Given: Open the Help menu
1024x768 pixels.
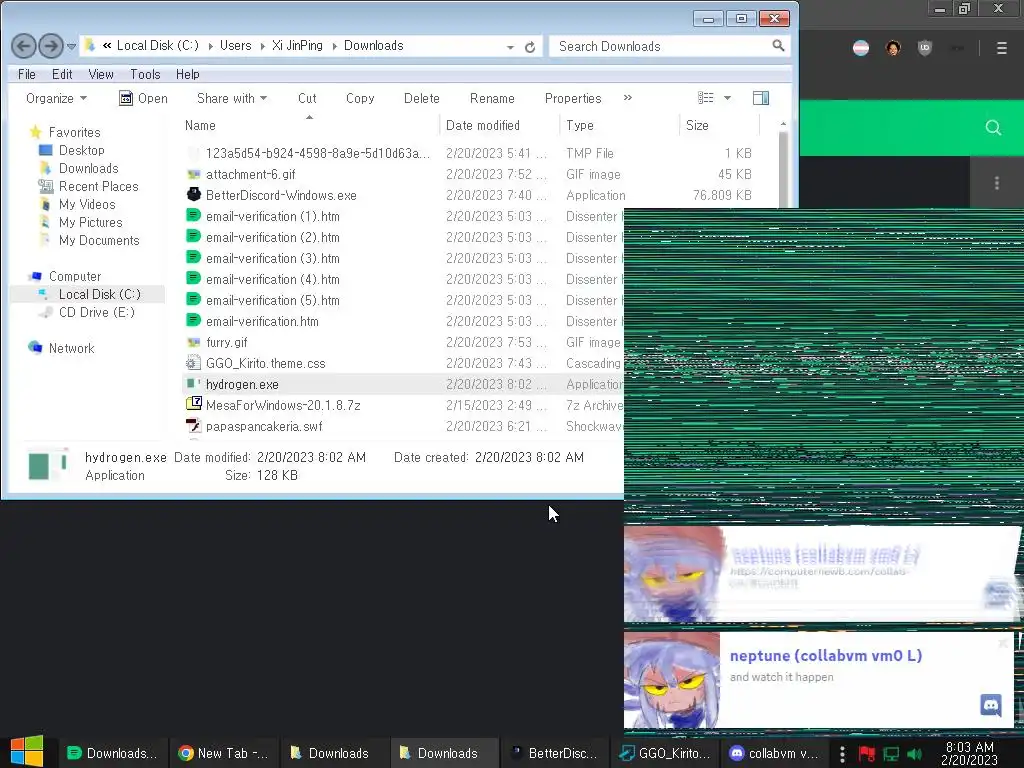Looking at the screenshot, I should coord(187,74).
